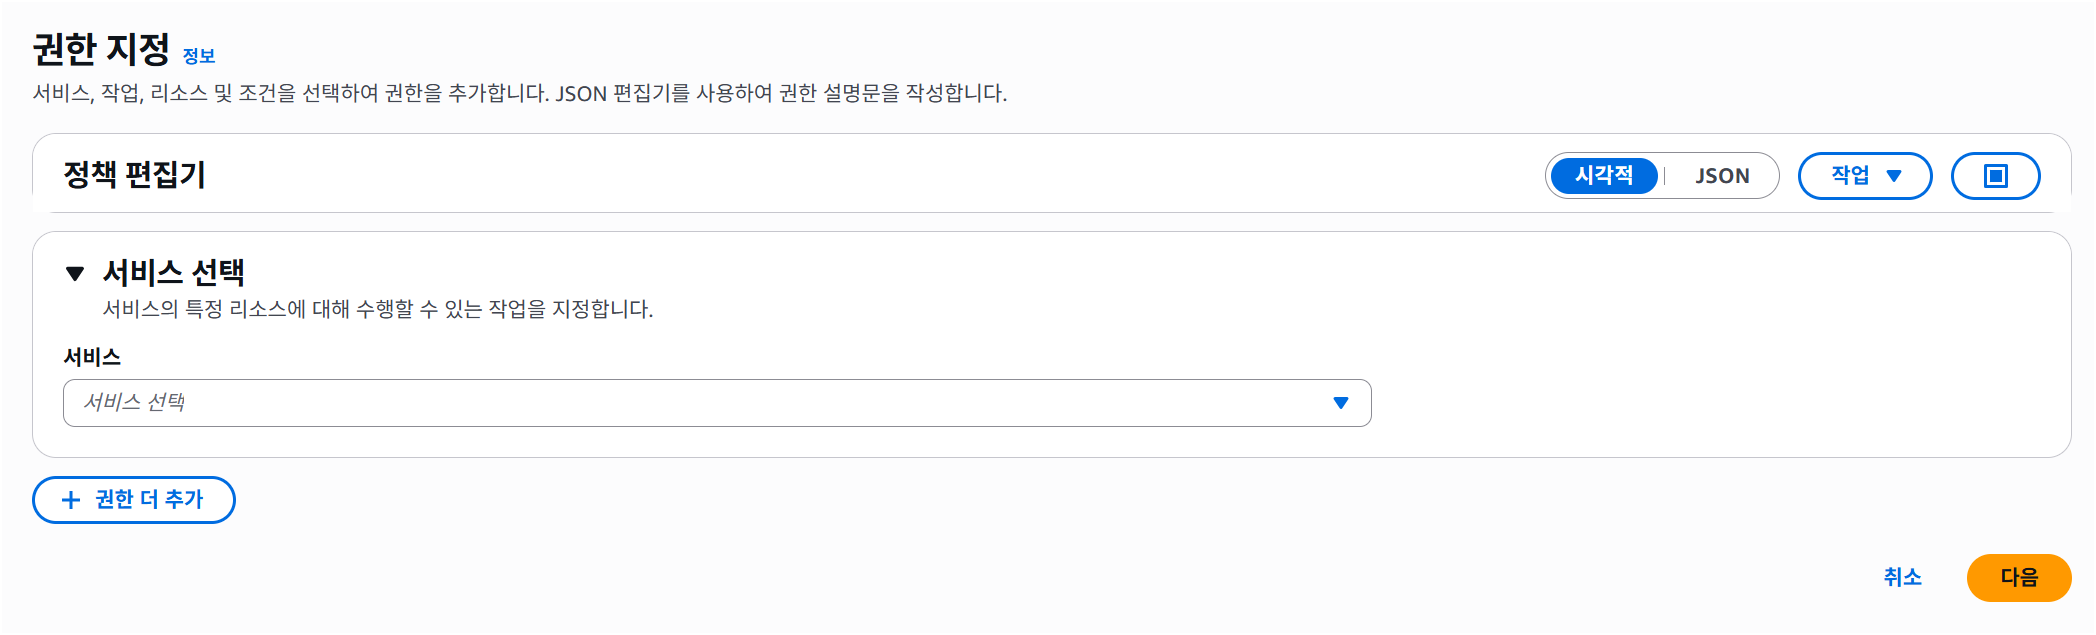Proceed by clicking the orange 다음 button
Viewport: 2096px width, 635px height.
(x=2019, y=578)
